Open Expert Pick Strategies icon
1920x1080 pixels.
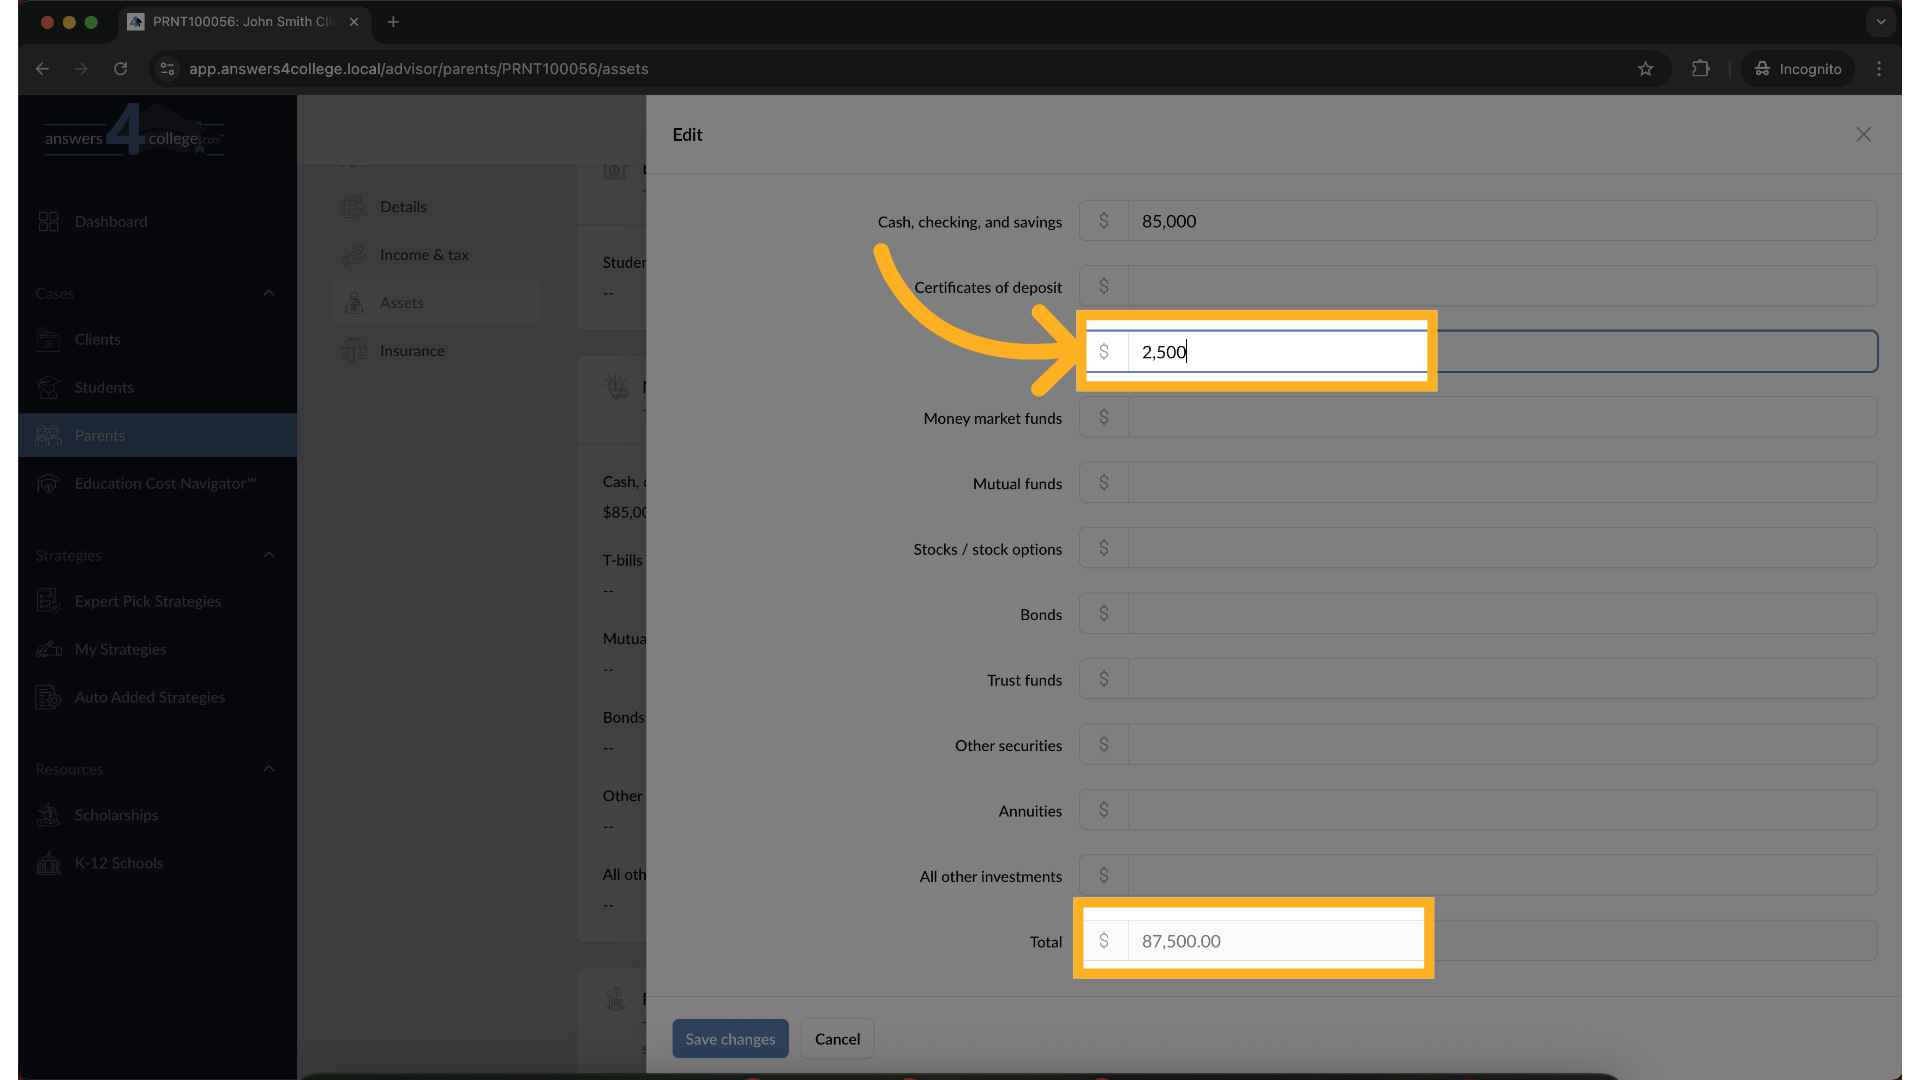[48, 601]
